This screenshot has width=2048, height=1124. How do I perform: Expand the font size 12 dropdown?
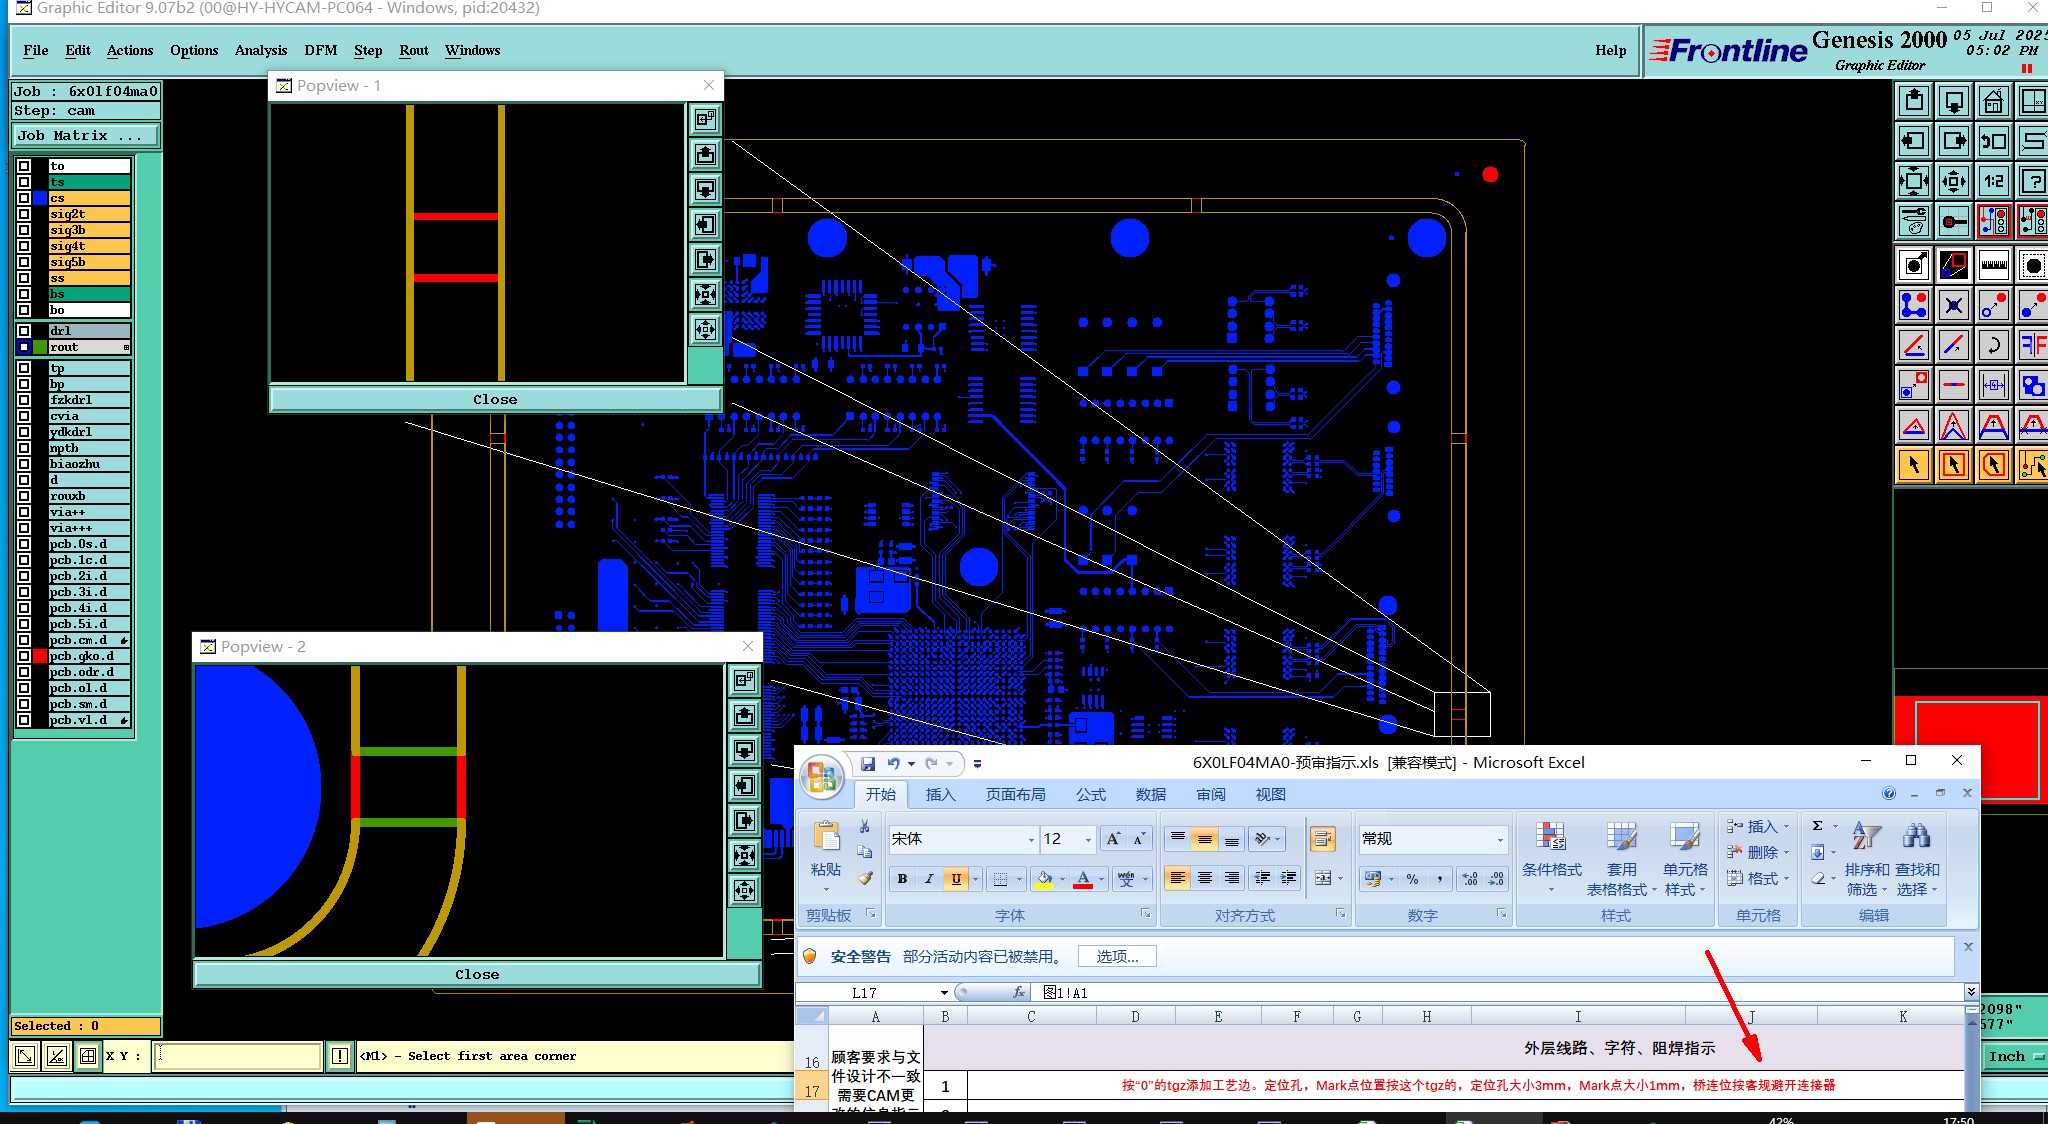1088,840
